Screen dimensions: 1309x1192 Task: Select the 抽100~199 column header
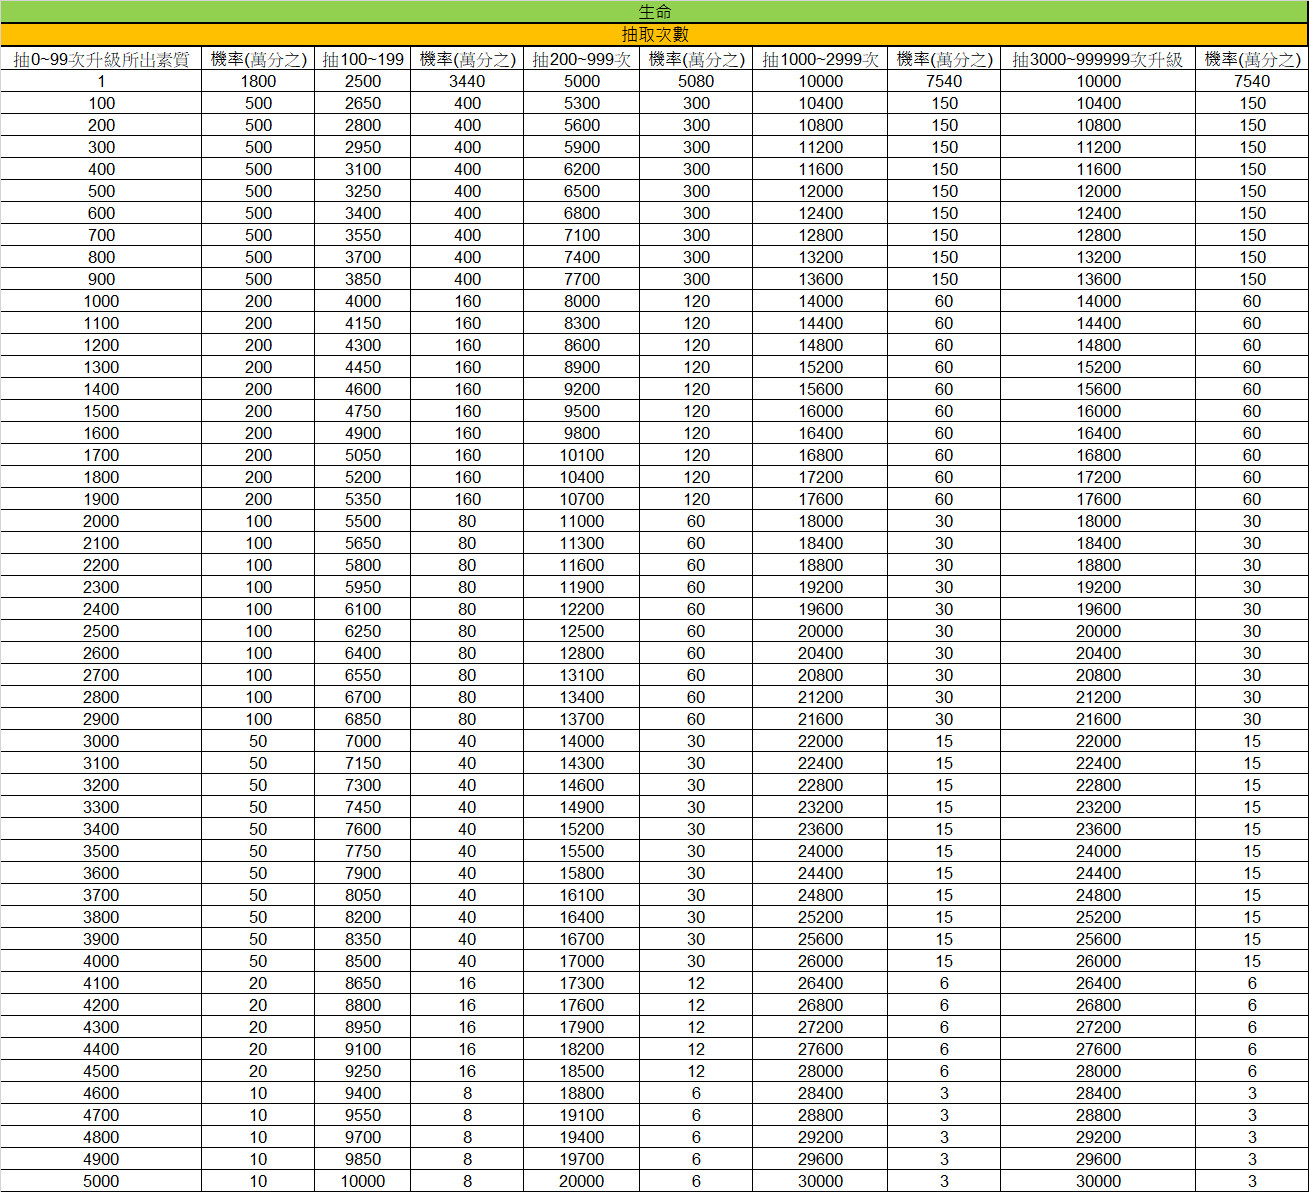(363, 59)
